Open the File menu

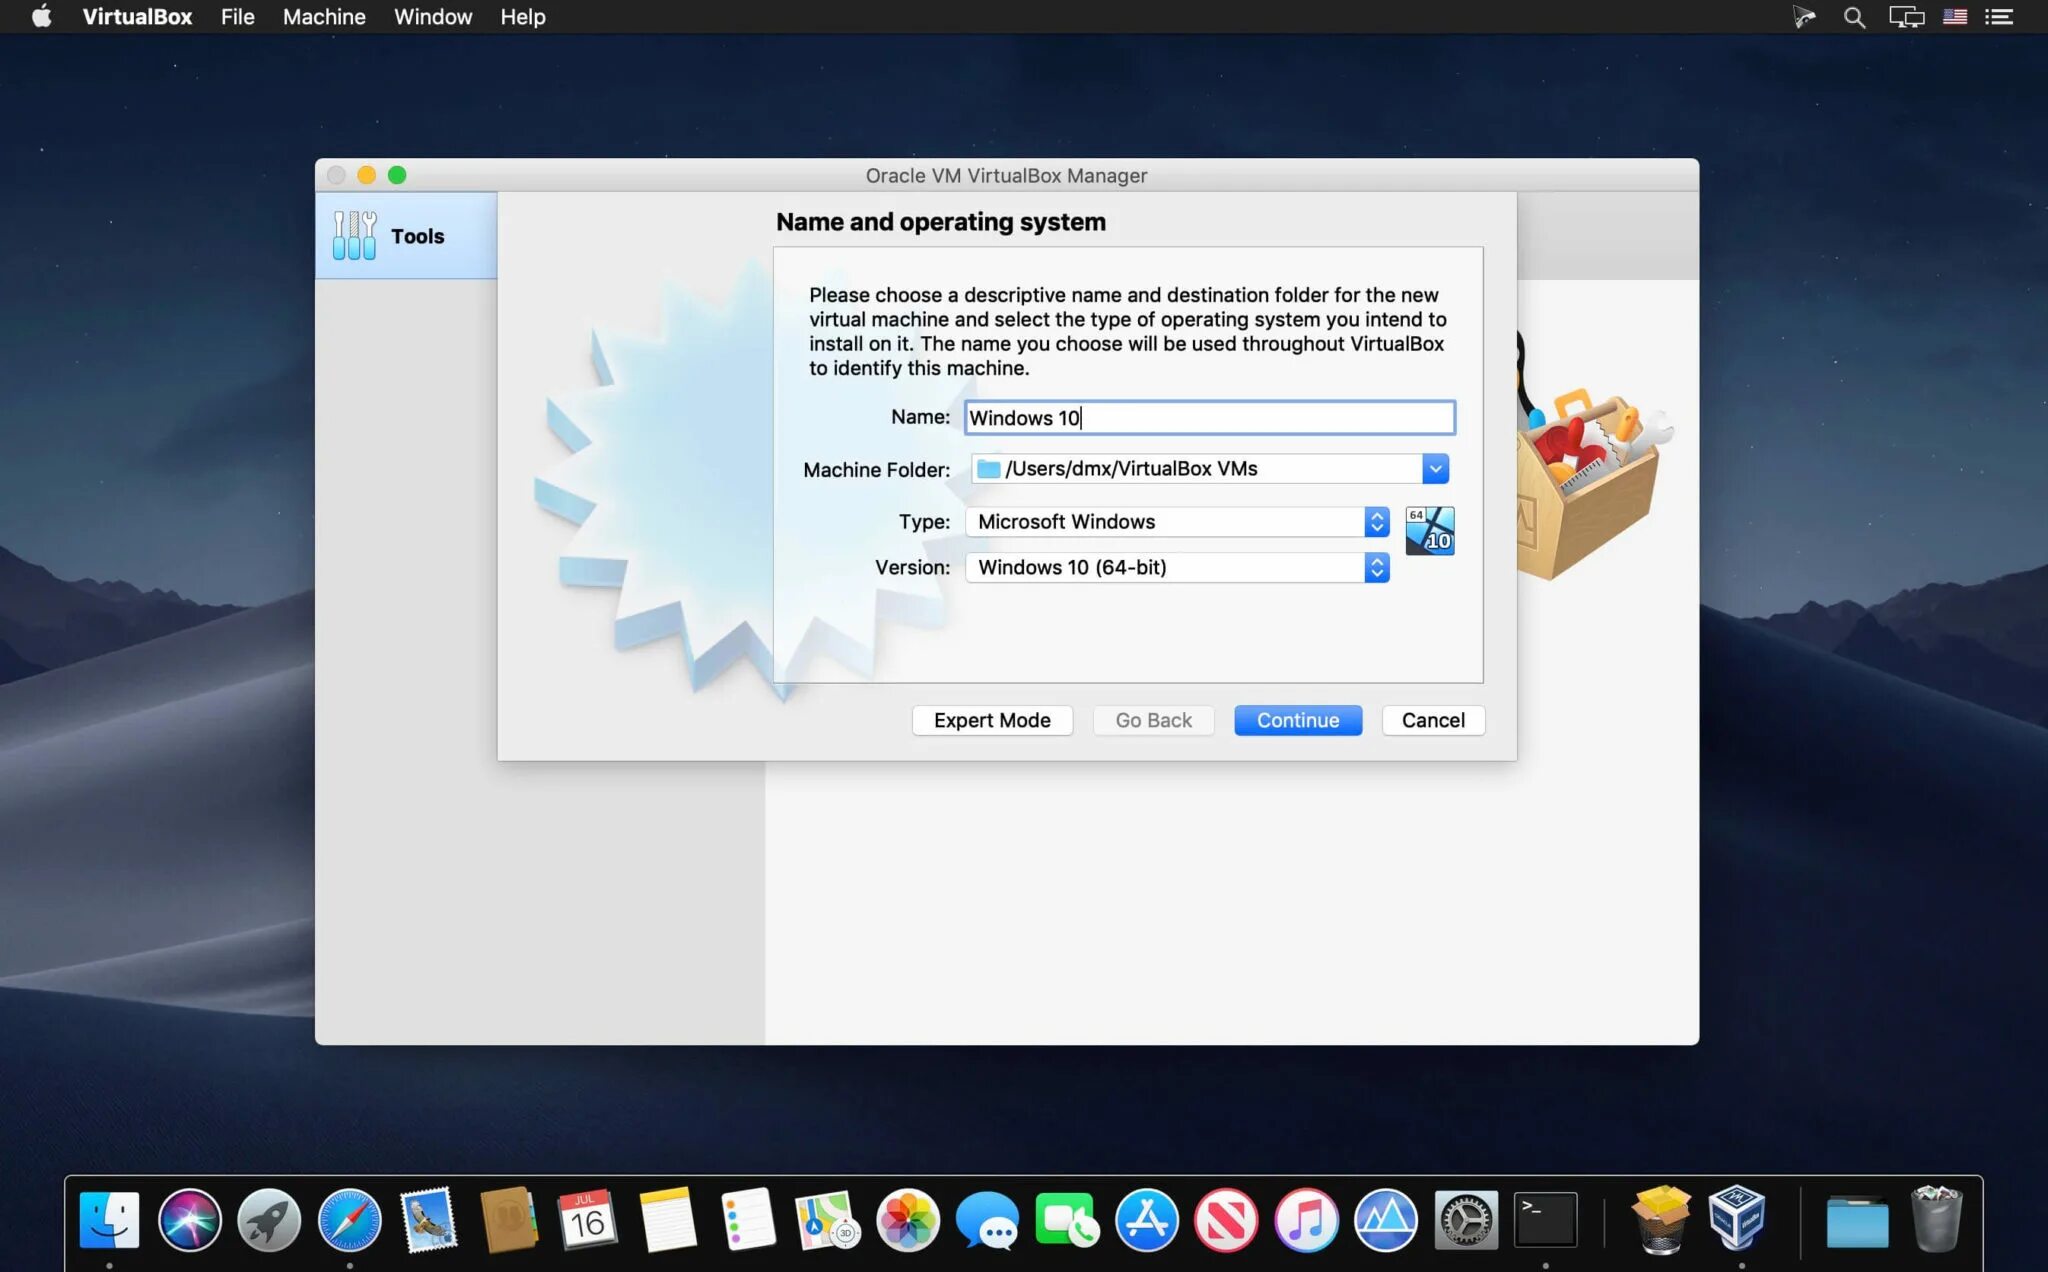[237, 17]
